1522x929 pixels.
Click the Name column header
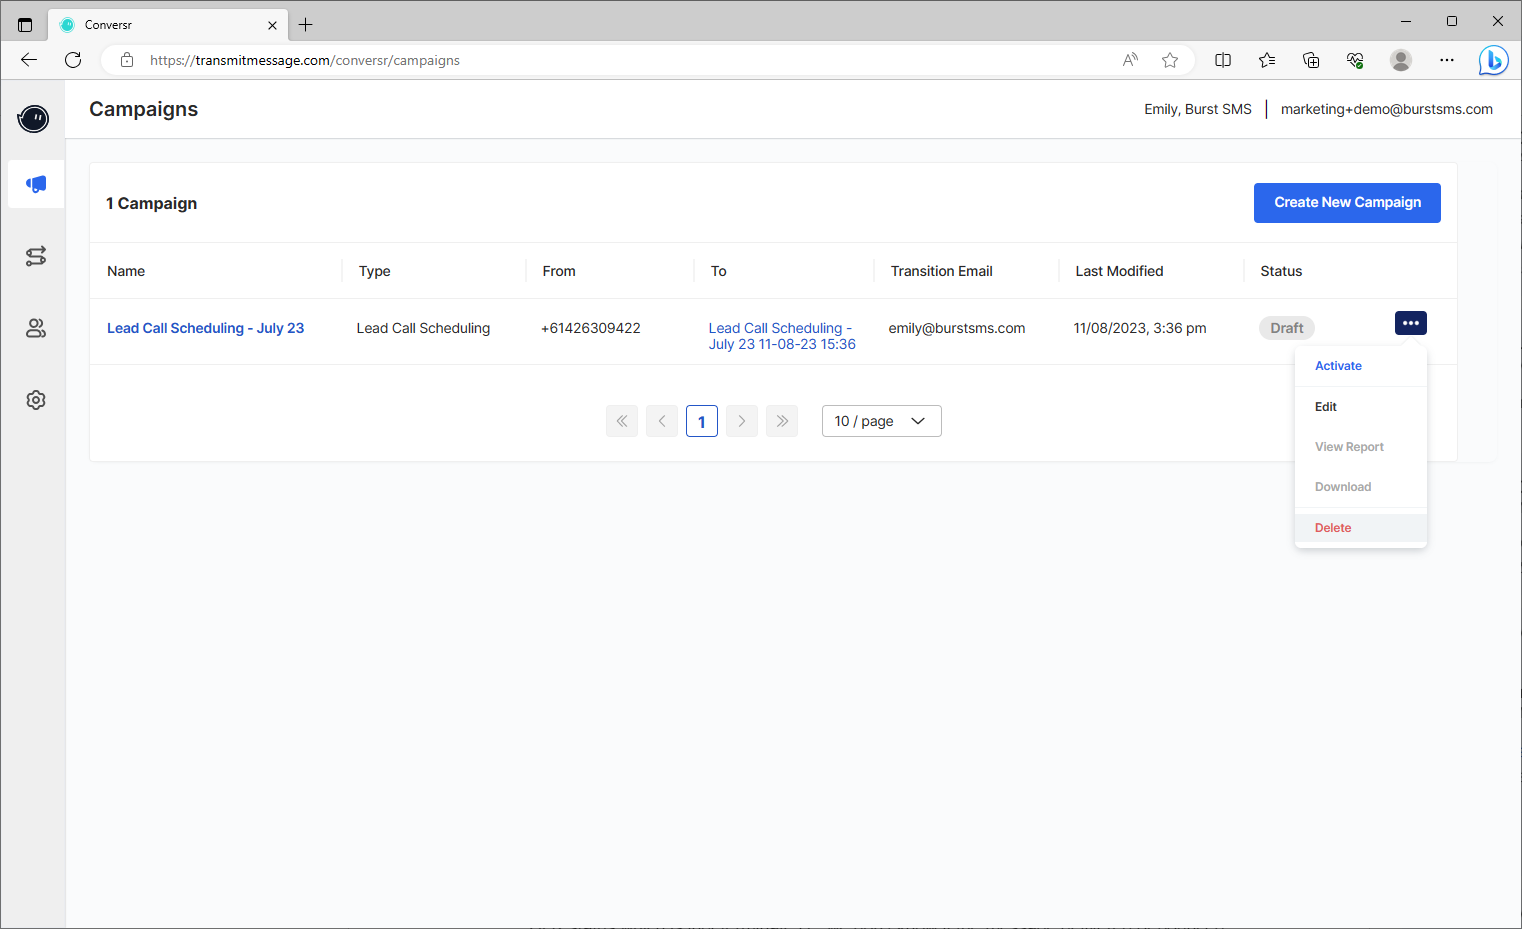click(x=126, y=271)
